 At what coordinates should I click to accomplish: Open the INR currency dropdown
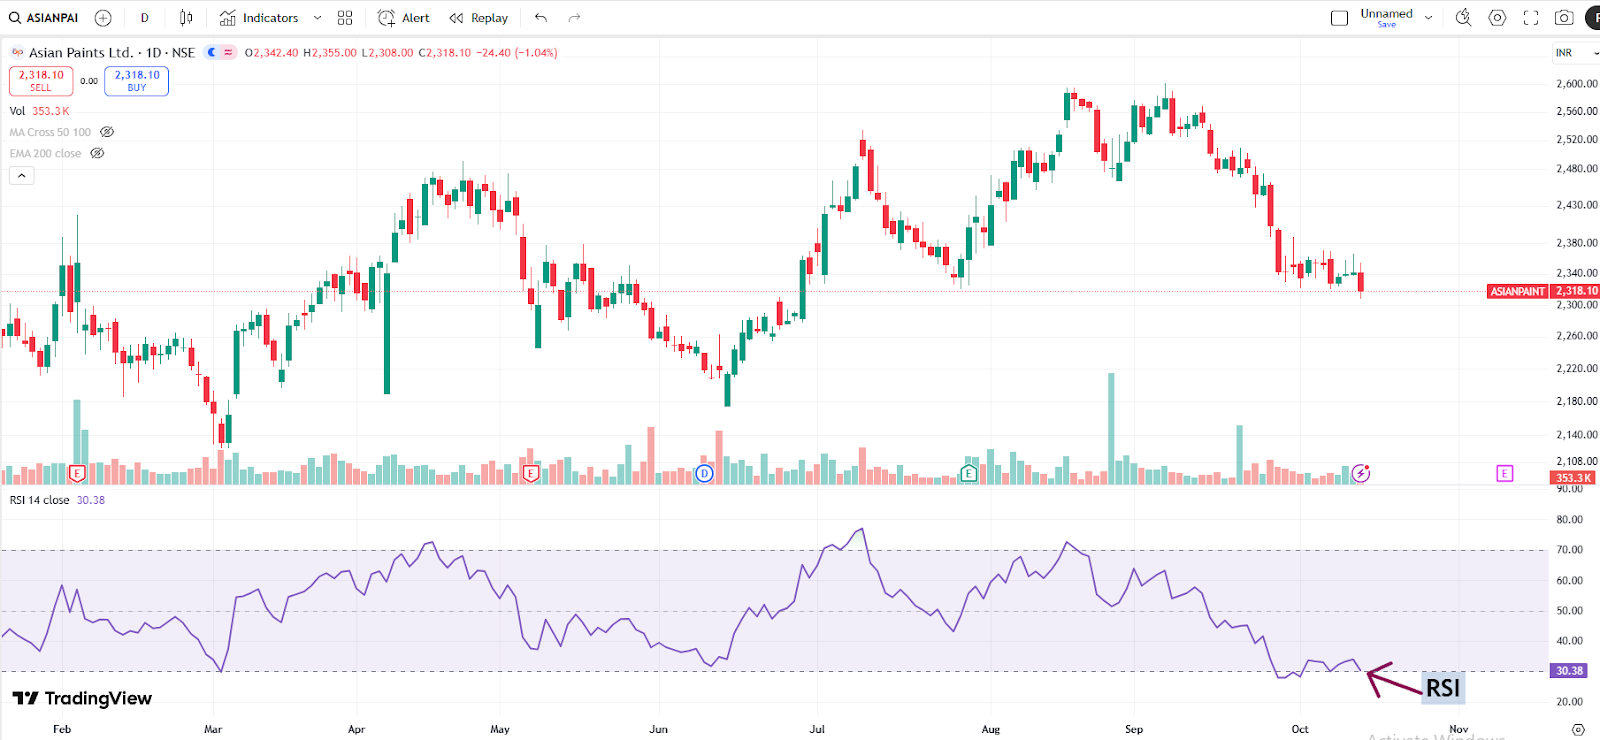[1574, 53]
